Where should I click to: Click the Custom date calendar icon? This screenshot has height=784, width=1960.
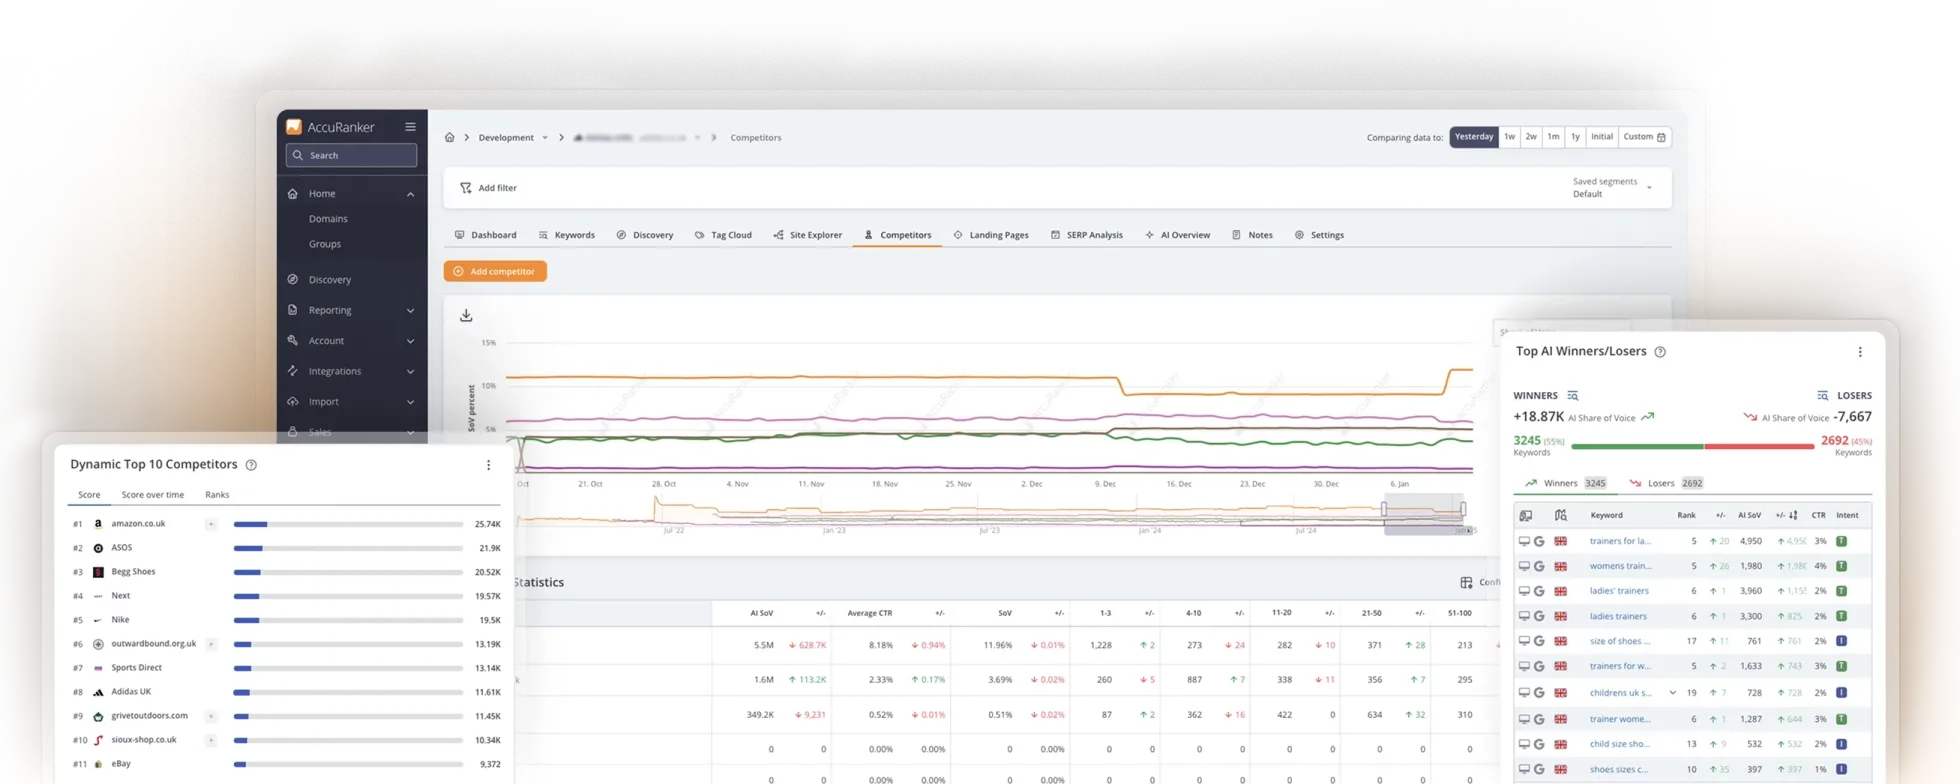click(x=1661, y=137)
